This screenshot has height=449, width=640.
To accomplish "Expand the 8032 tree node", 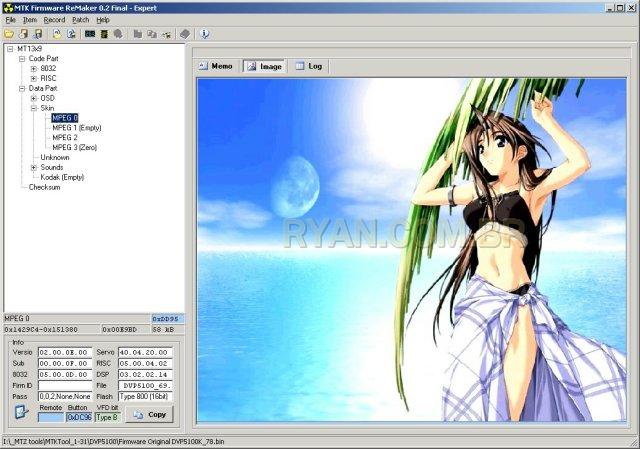I will 34,68.
